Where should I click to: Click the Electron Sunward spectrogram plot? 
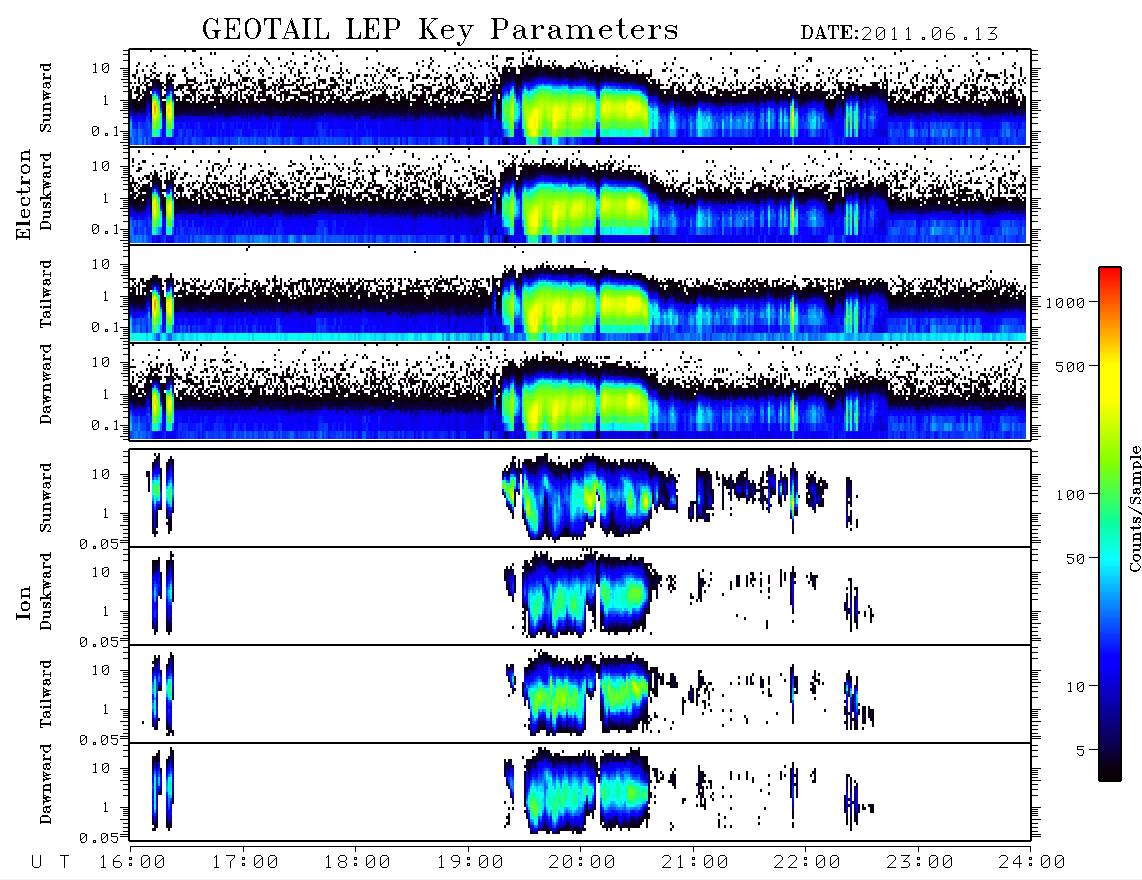[580, 97]
